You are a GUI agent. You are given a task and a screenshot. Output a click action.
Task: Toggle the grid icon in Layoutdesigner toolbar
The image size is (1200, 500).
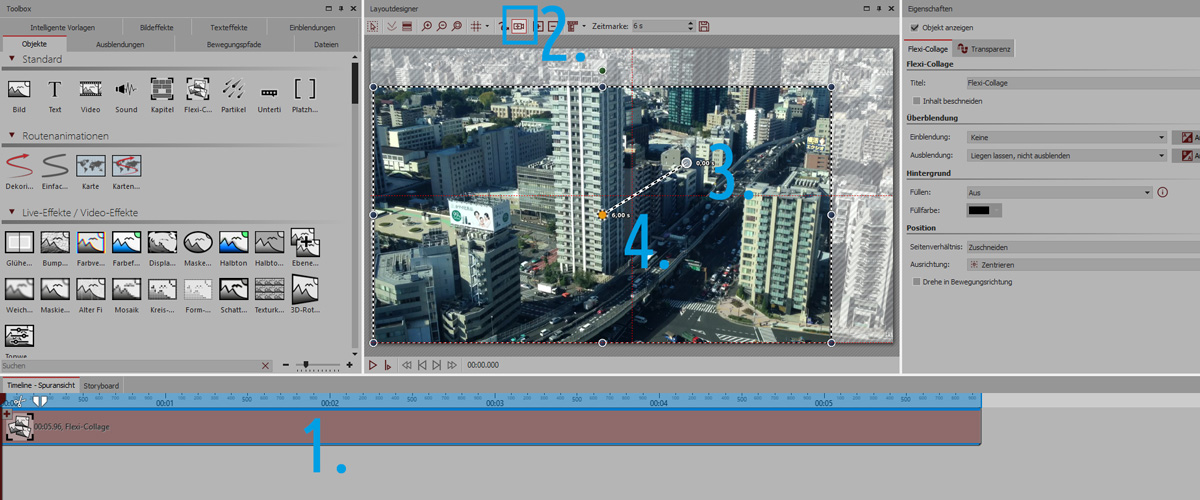pyautogui.click(x=475, y=26)
